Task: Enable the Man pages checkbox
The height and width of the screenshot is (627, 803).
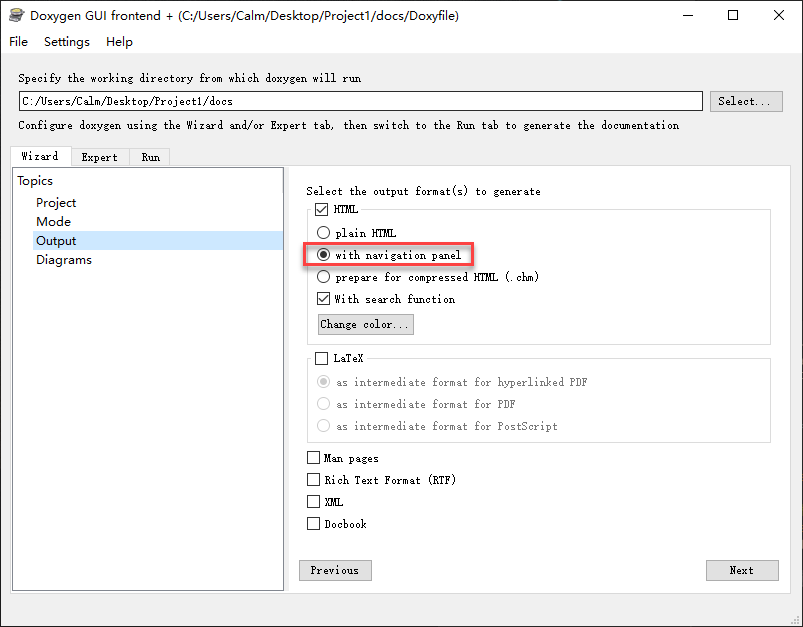Action: [314, 458]
